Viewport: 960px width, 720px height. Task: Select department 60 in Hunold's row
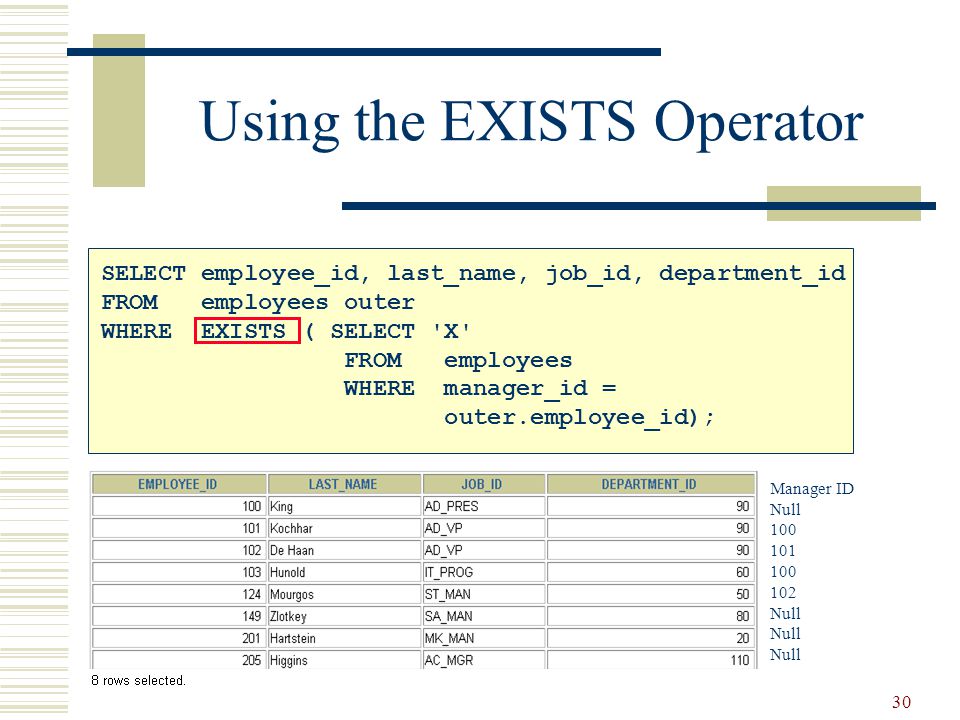[x=651, y=572]
